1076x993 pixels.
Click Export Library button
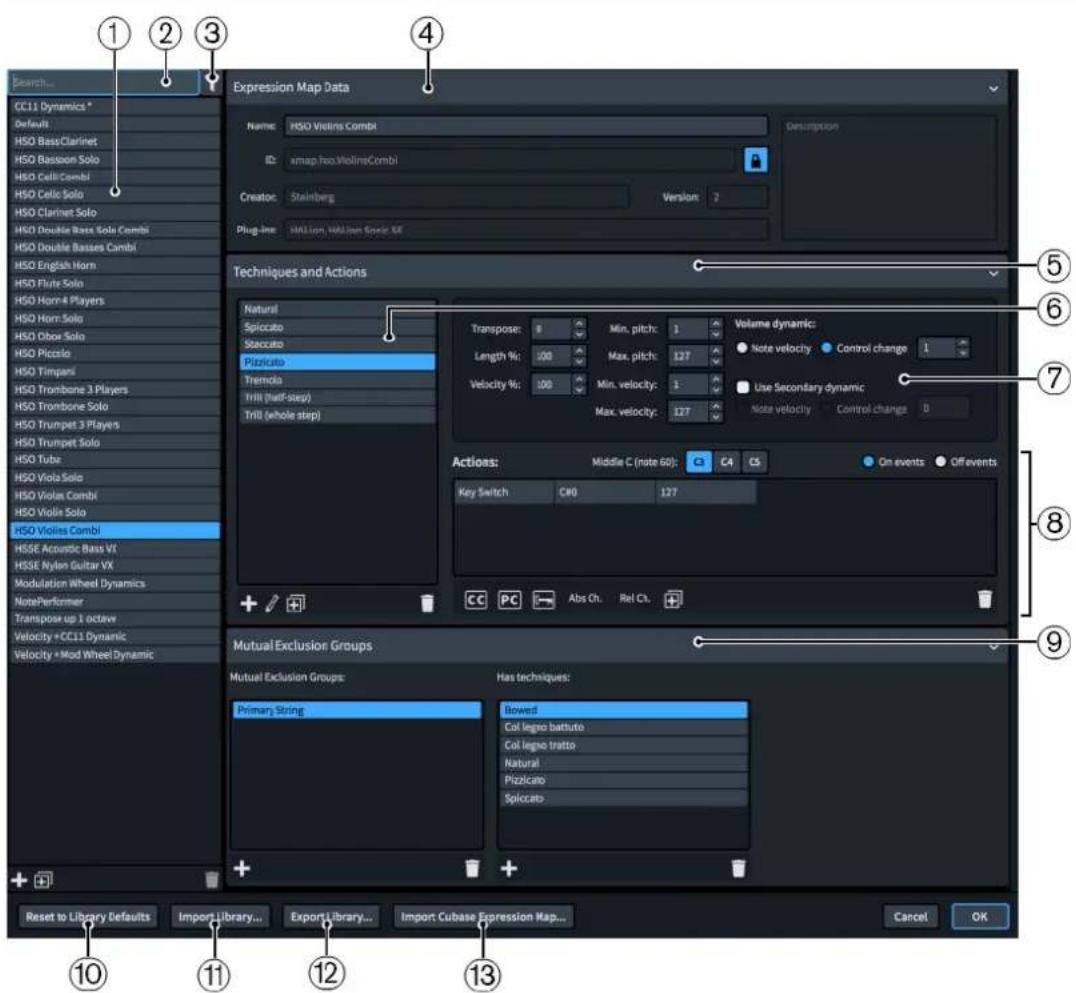pos(331,917)
